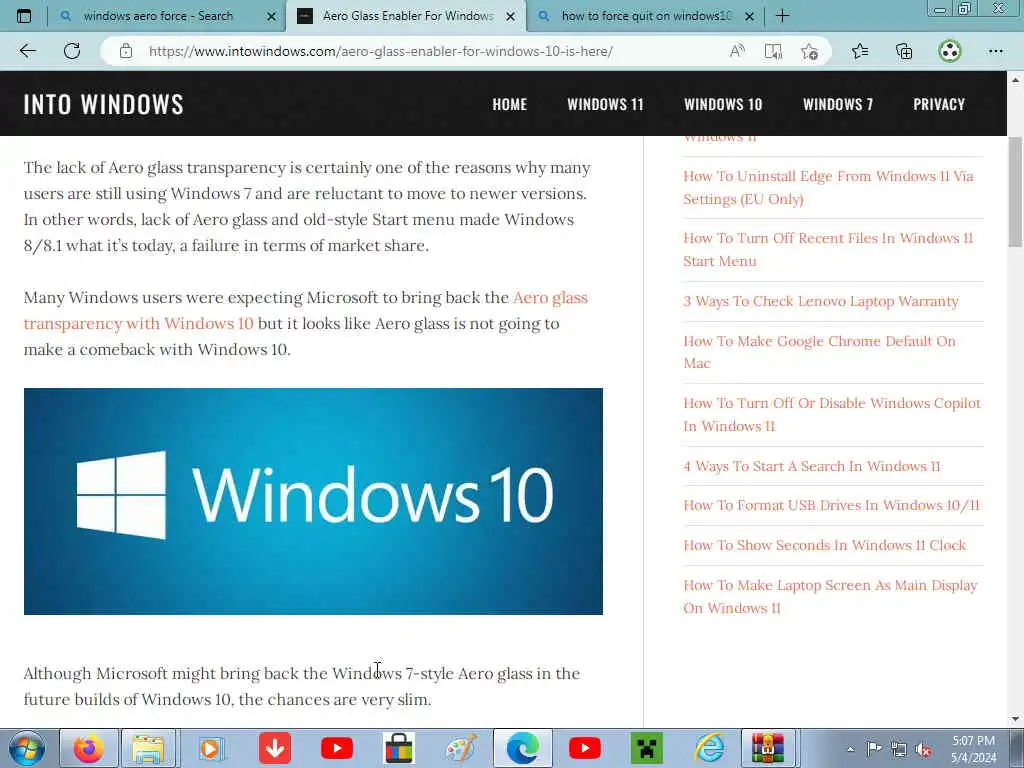Refresh the current page

pyautogui.click(x=72, y=51)
